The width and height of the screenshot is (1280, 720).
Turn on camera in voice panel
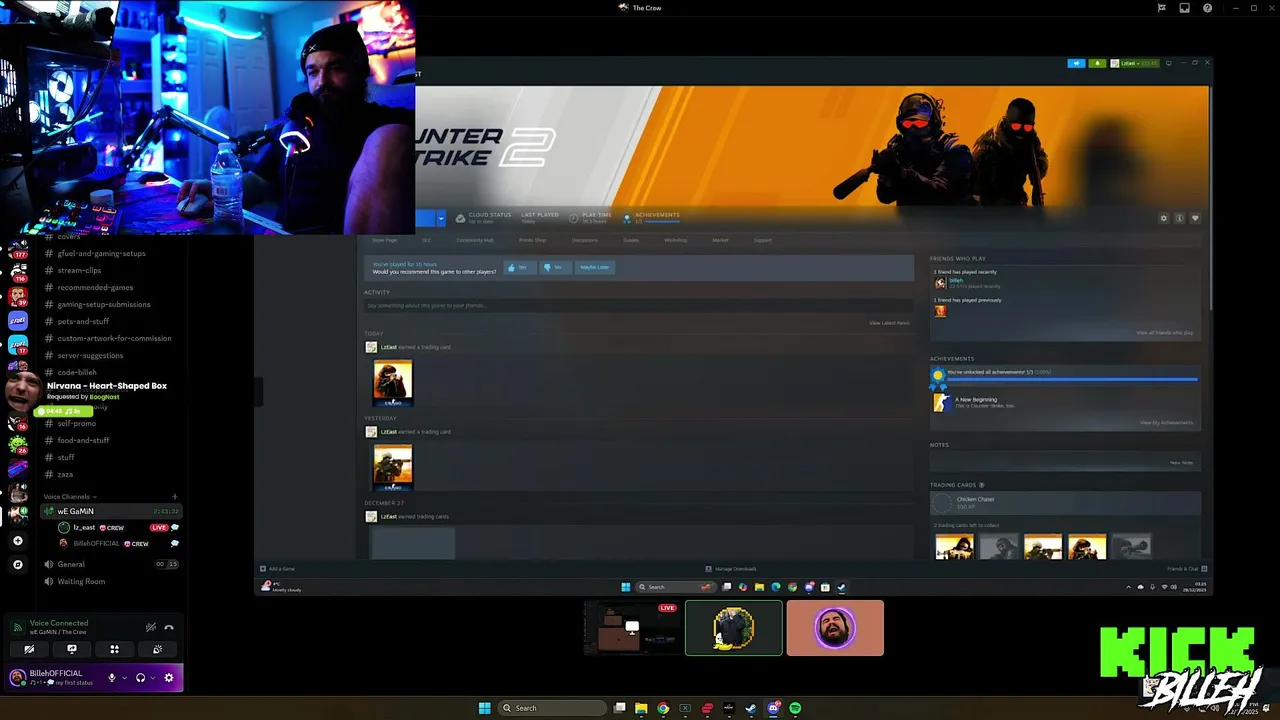(x=29, y=649)
